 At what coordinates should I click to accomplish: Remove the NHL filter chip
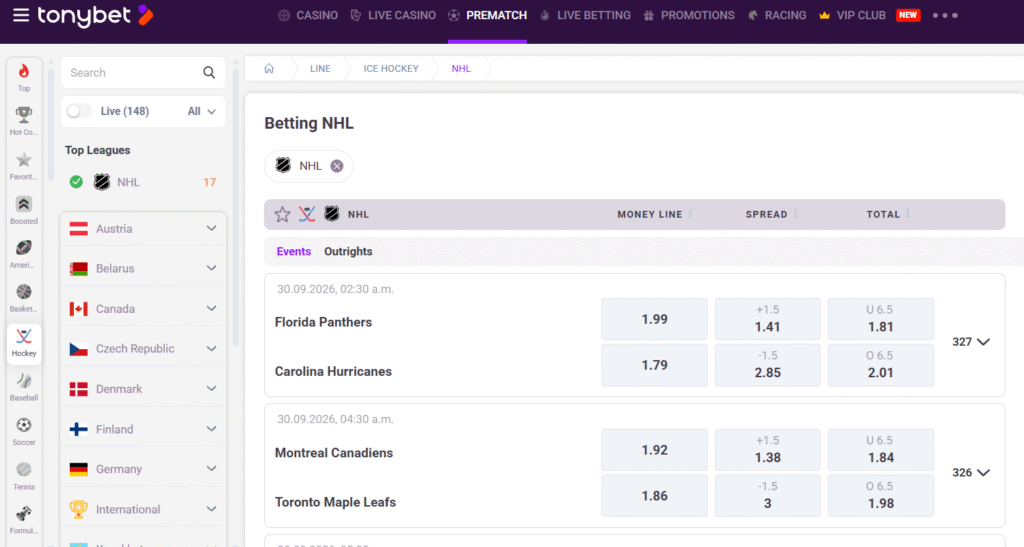[337, 166]
